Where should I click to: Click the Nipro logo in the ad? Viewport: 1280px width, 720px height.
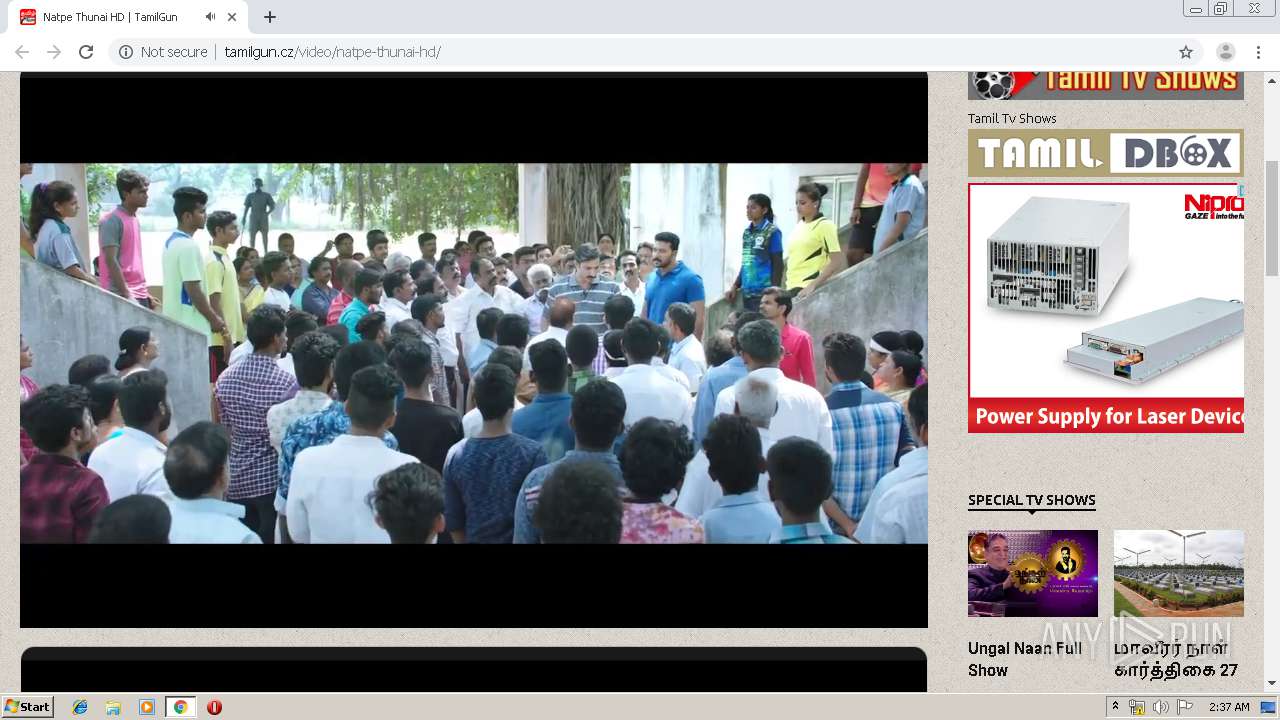click(1213, 205)
